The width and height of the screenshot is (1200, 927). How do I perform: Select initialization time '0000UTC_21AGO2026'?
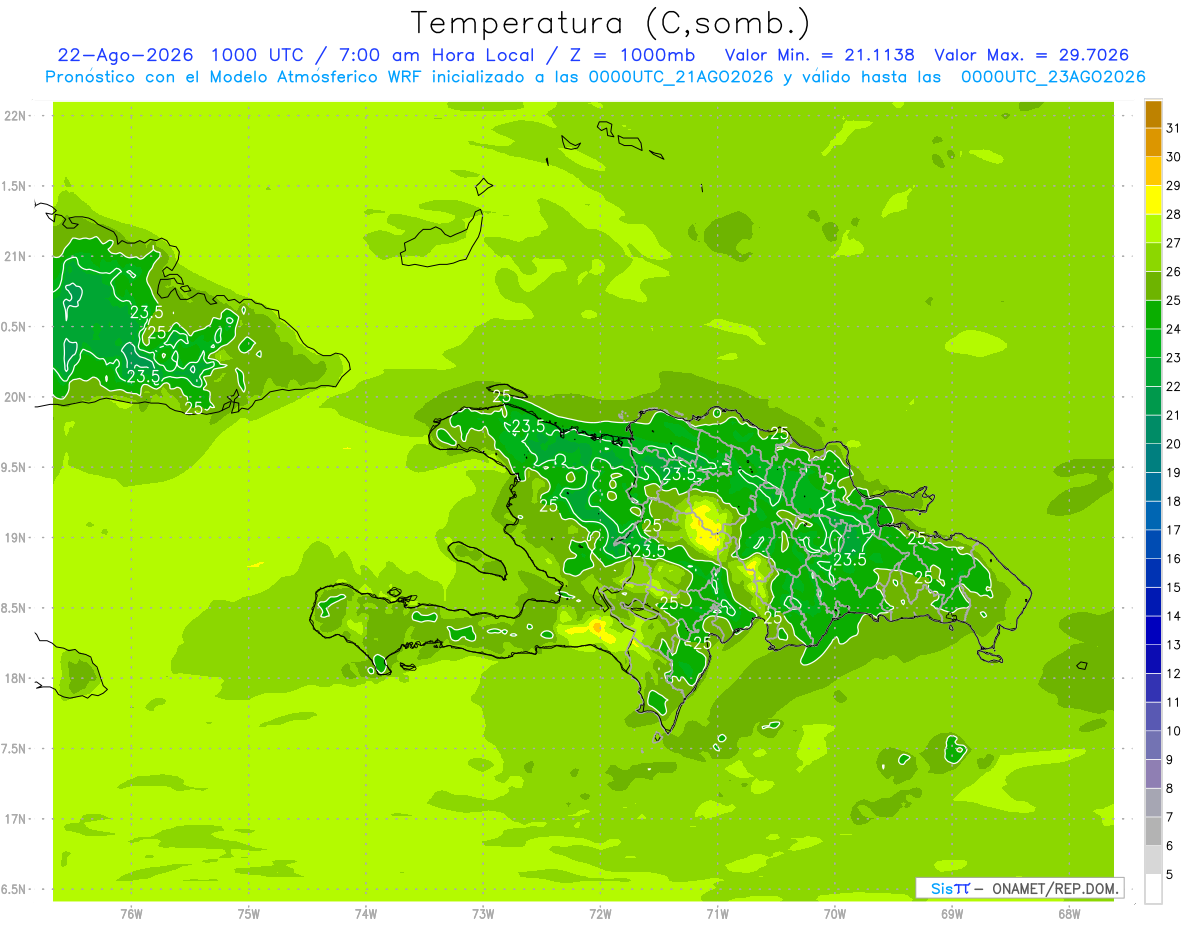pyautogui.click(x=681, y=77)
